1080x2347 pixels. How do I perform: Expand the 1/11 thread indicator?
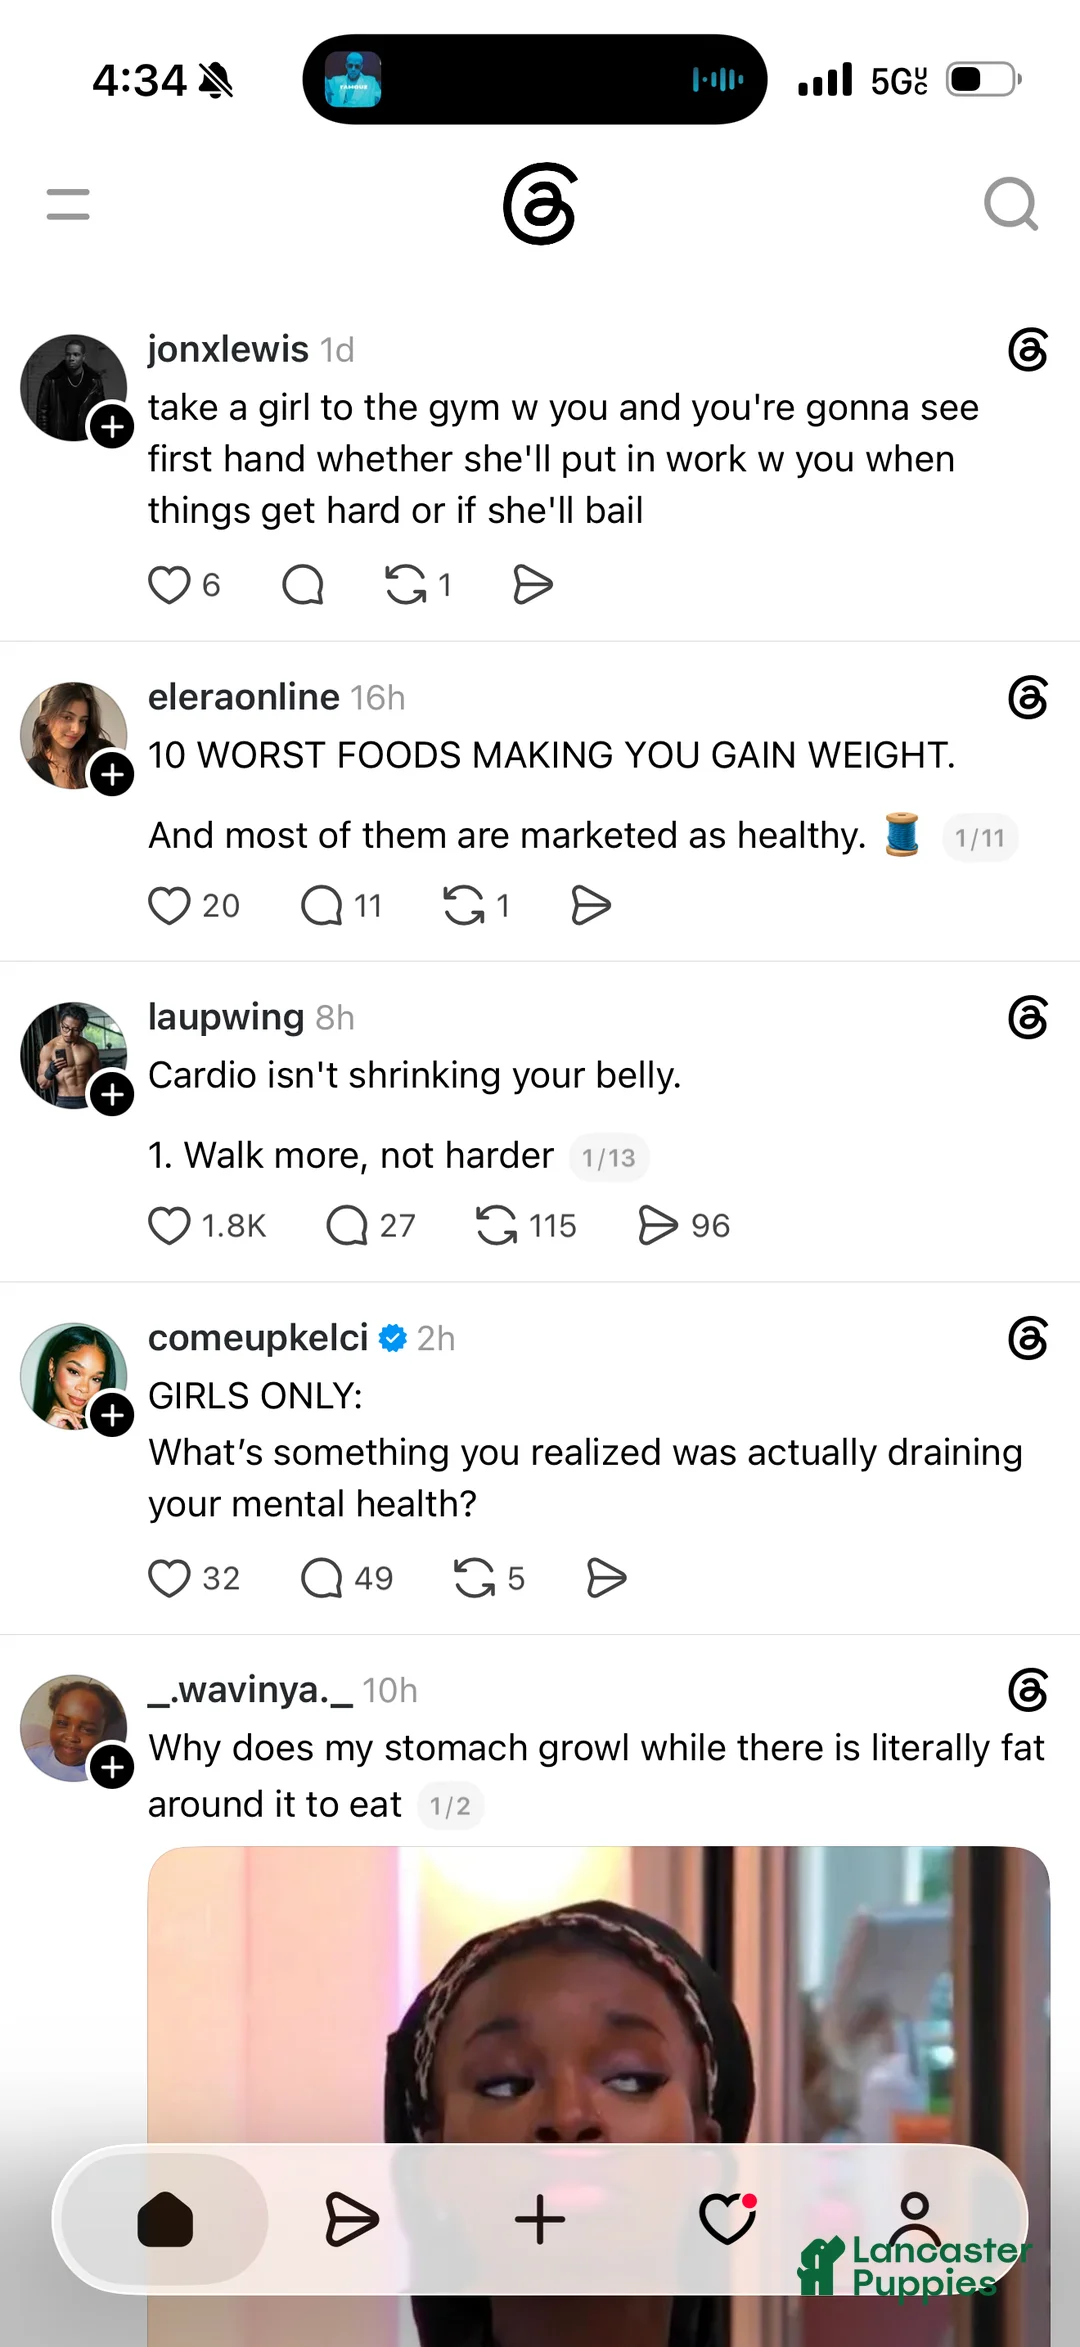(980, 838)
